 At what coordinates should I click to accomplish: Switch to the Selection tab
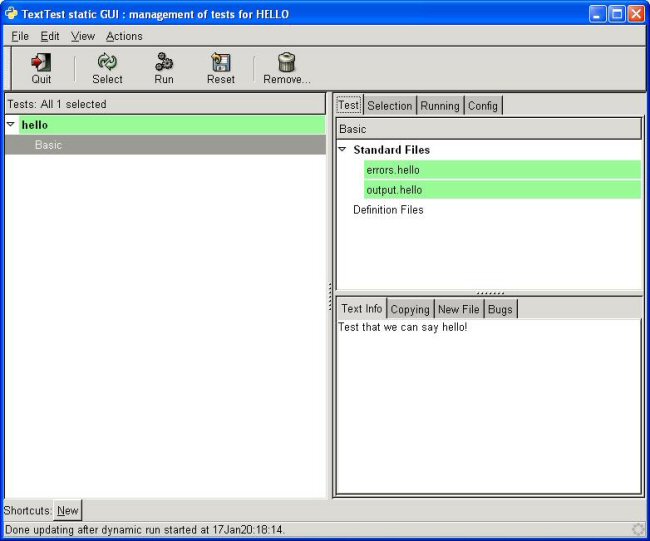click(390, 106)
